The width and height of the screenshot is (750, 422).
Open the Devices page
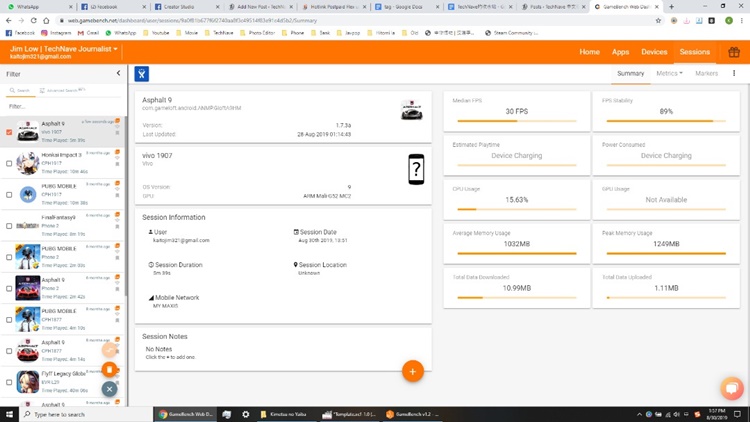[x=654, y=52]
